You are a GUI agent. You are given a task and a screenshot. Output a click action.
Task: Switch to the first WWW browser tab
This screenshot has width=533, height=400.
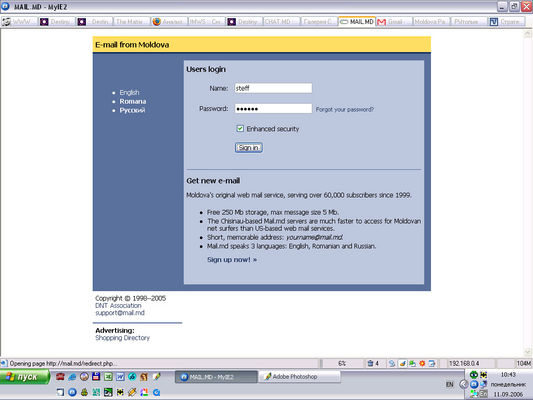pos(19,22)
